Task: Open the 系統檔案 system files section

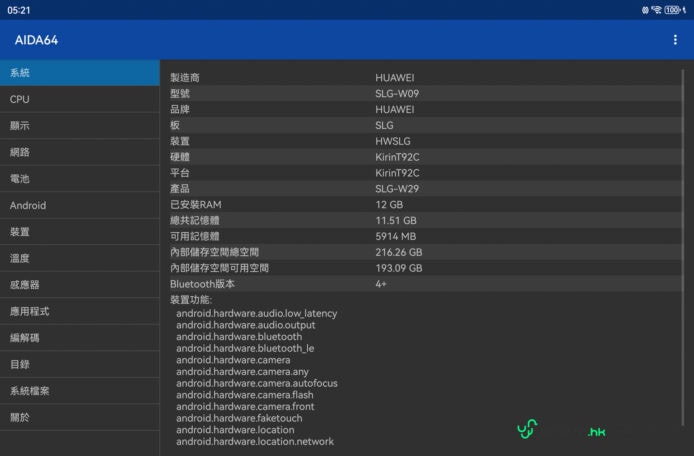Action: [80, 391]
